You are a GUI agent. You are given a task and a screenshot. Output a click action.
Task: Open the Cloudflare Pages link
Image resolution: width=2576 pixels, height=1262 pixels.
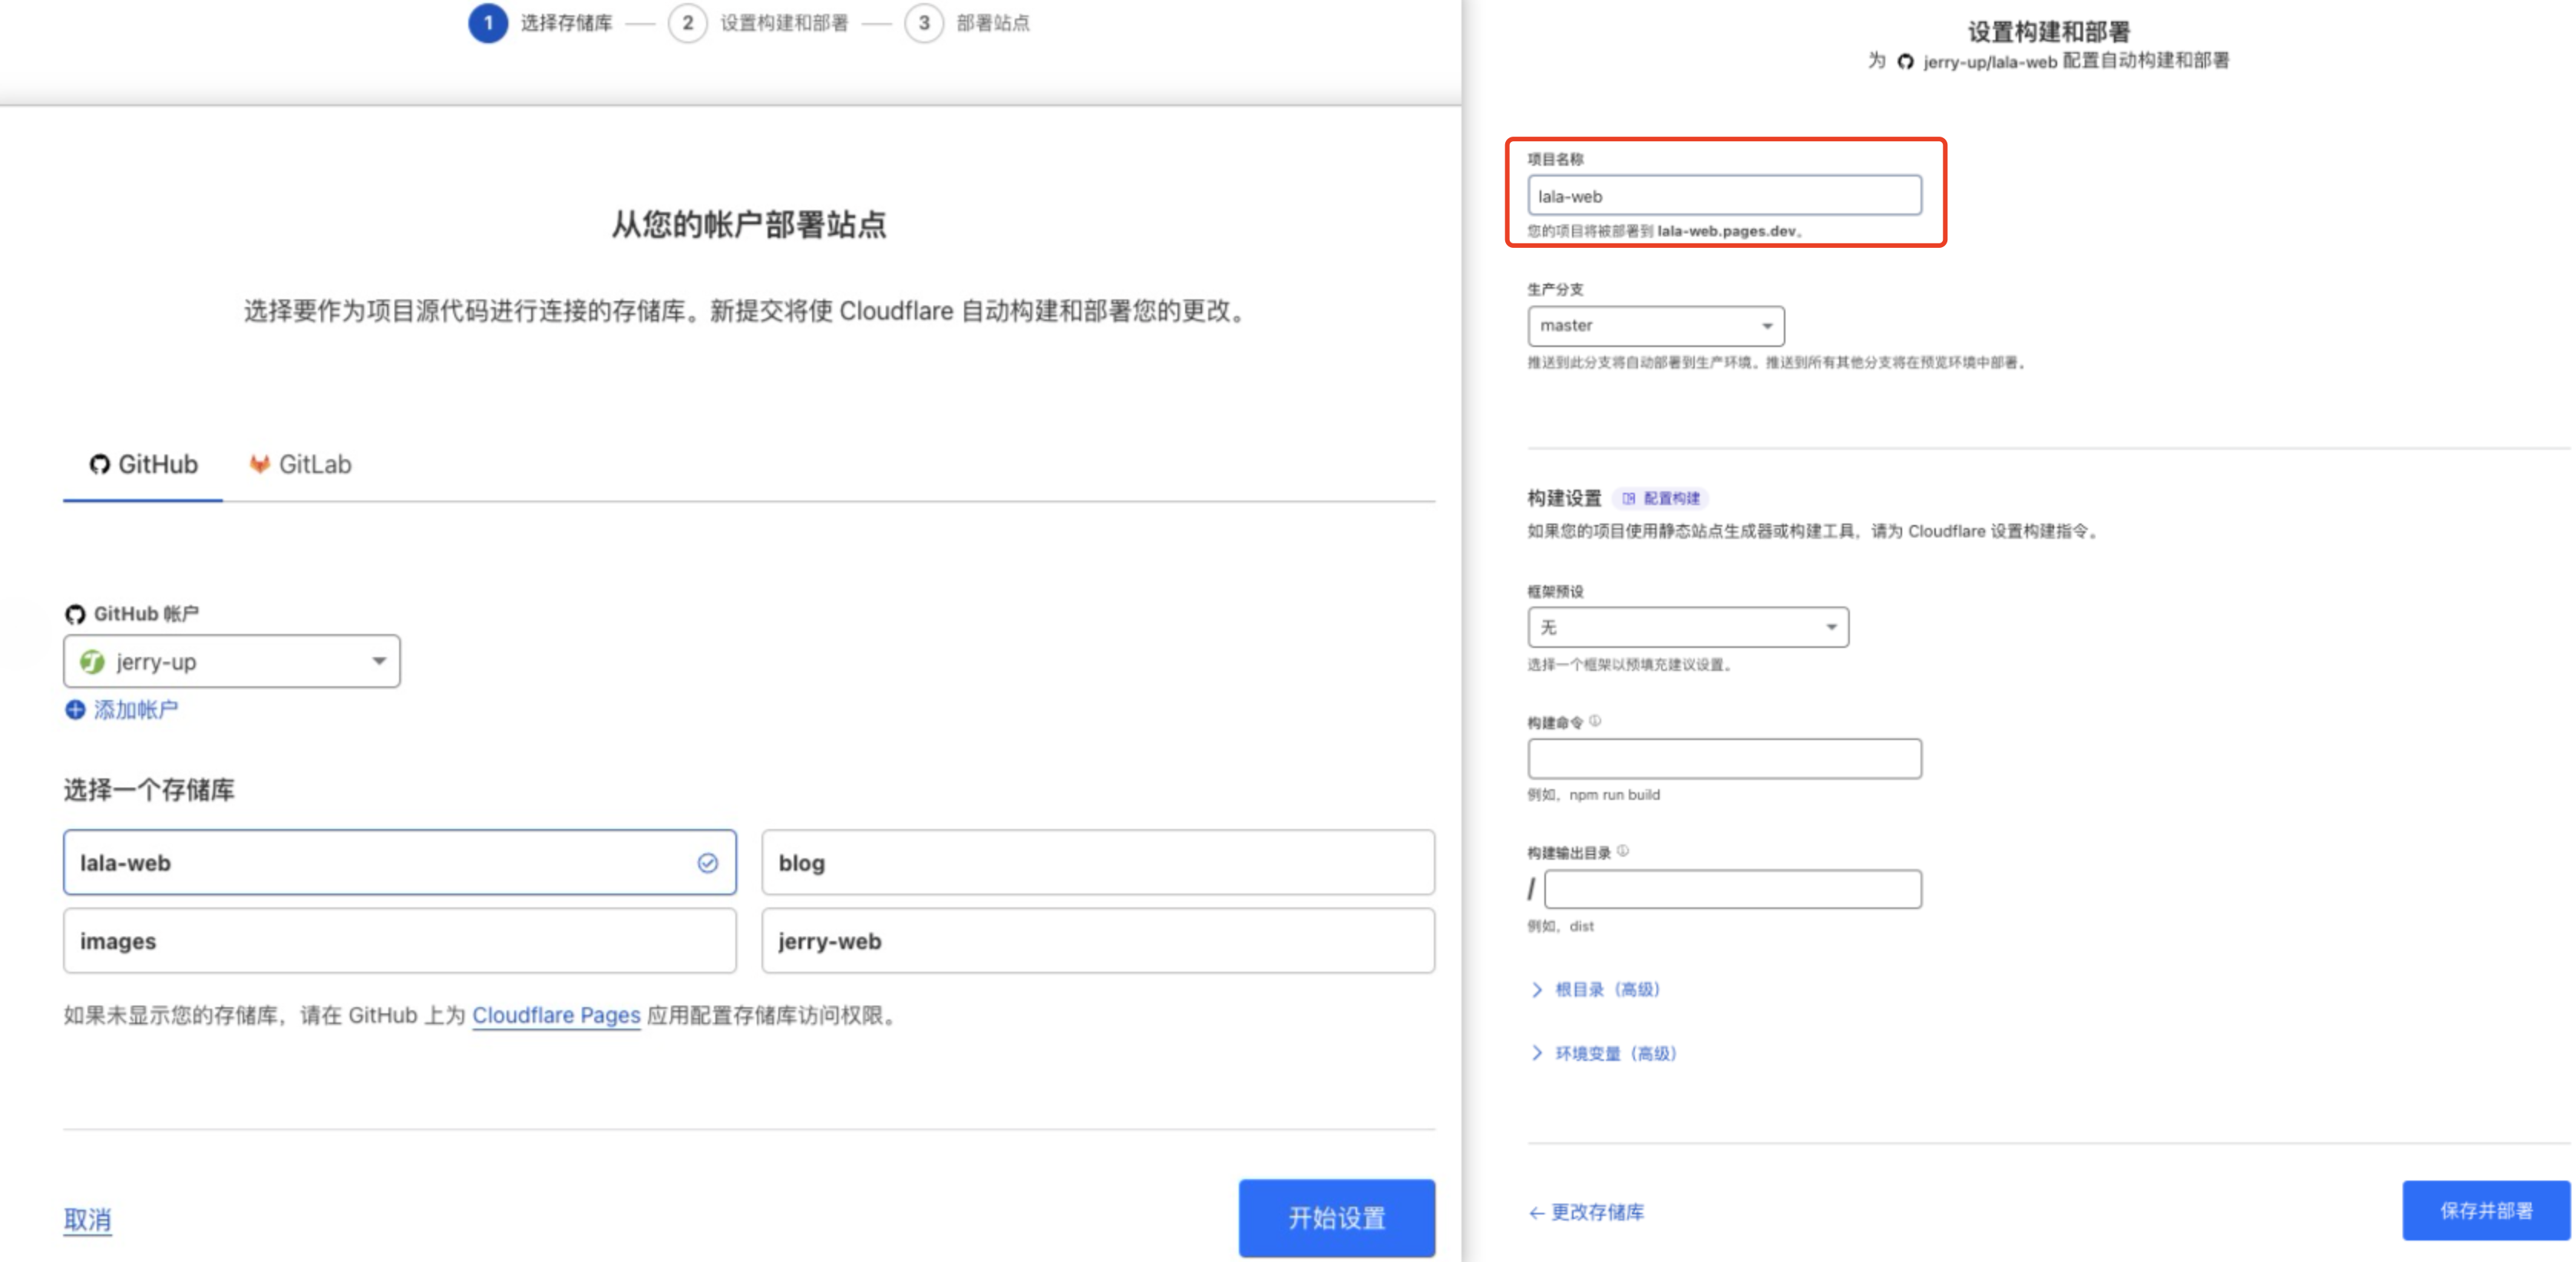[x=557, y=1015]
